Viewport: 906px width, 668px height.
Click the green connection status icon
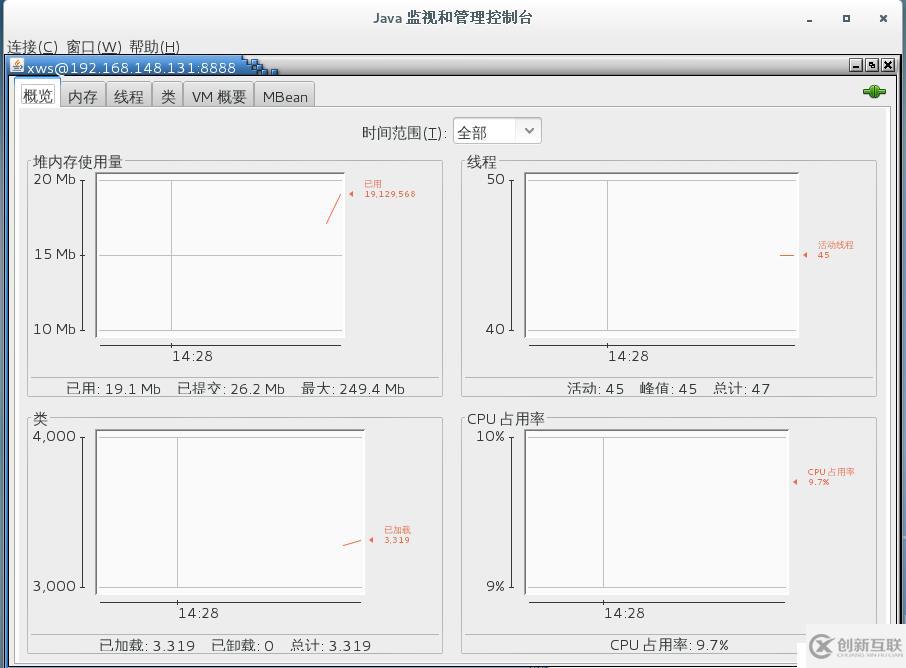pyautogui.click(x=874, y=92)
